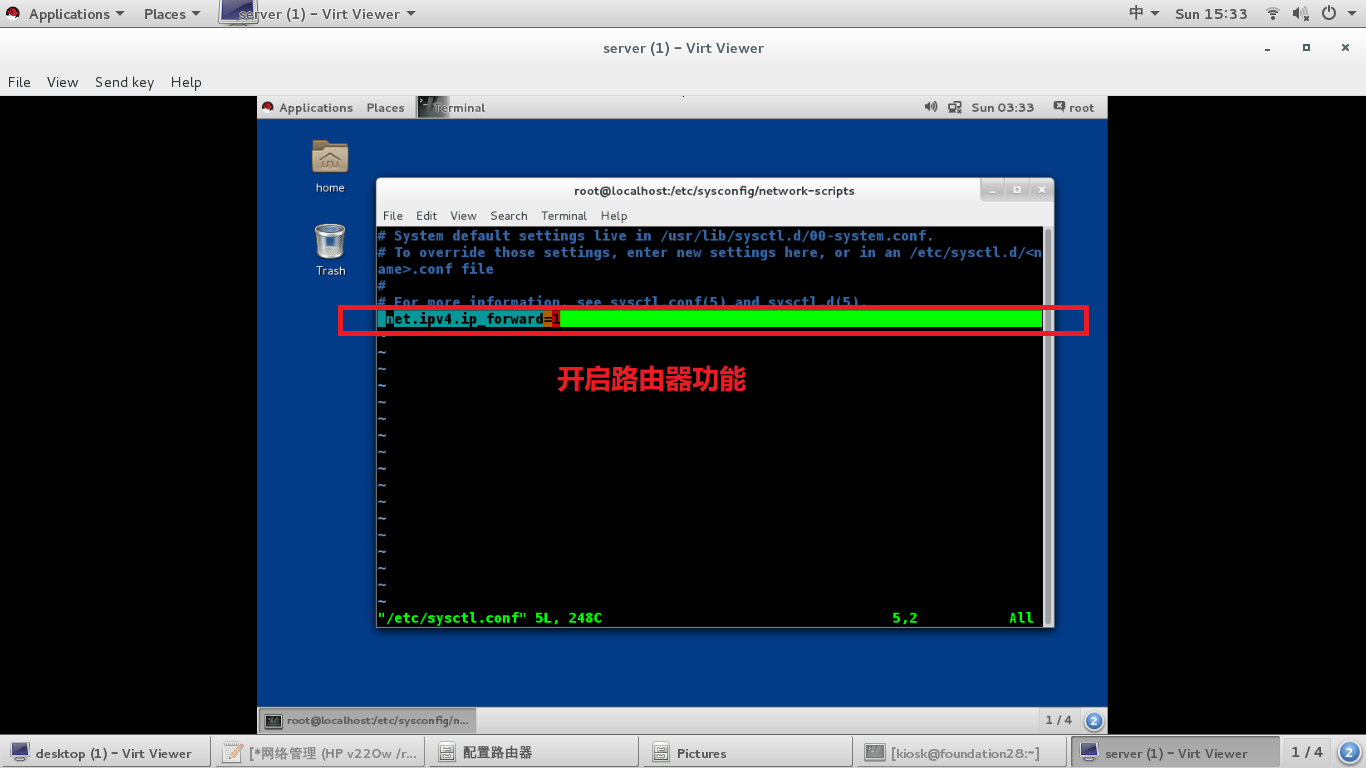Click Terminal entry in guest top panel

pos(452,107)
